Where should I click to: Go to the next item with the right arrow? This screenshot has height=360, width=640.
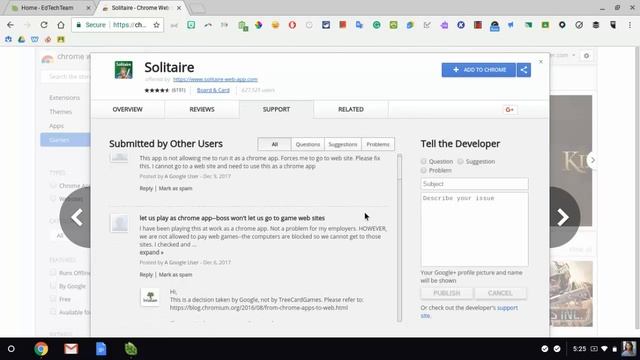[564, 217]
